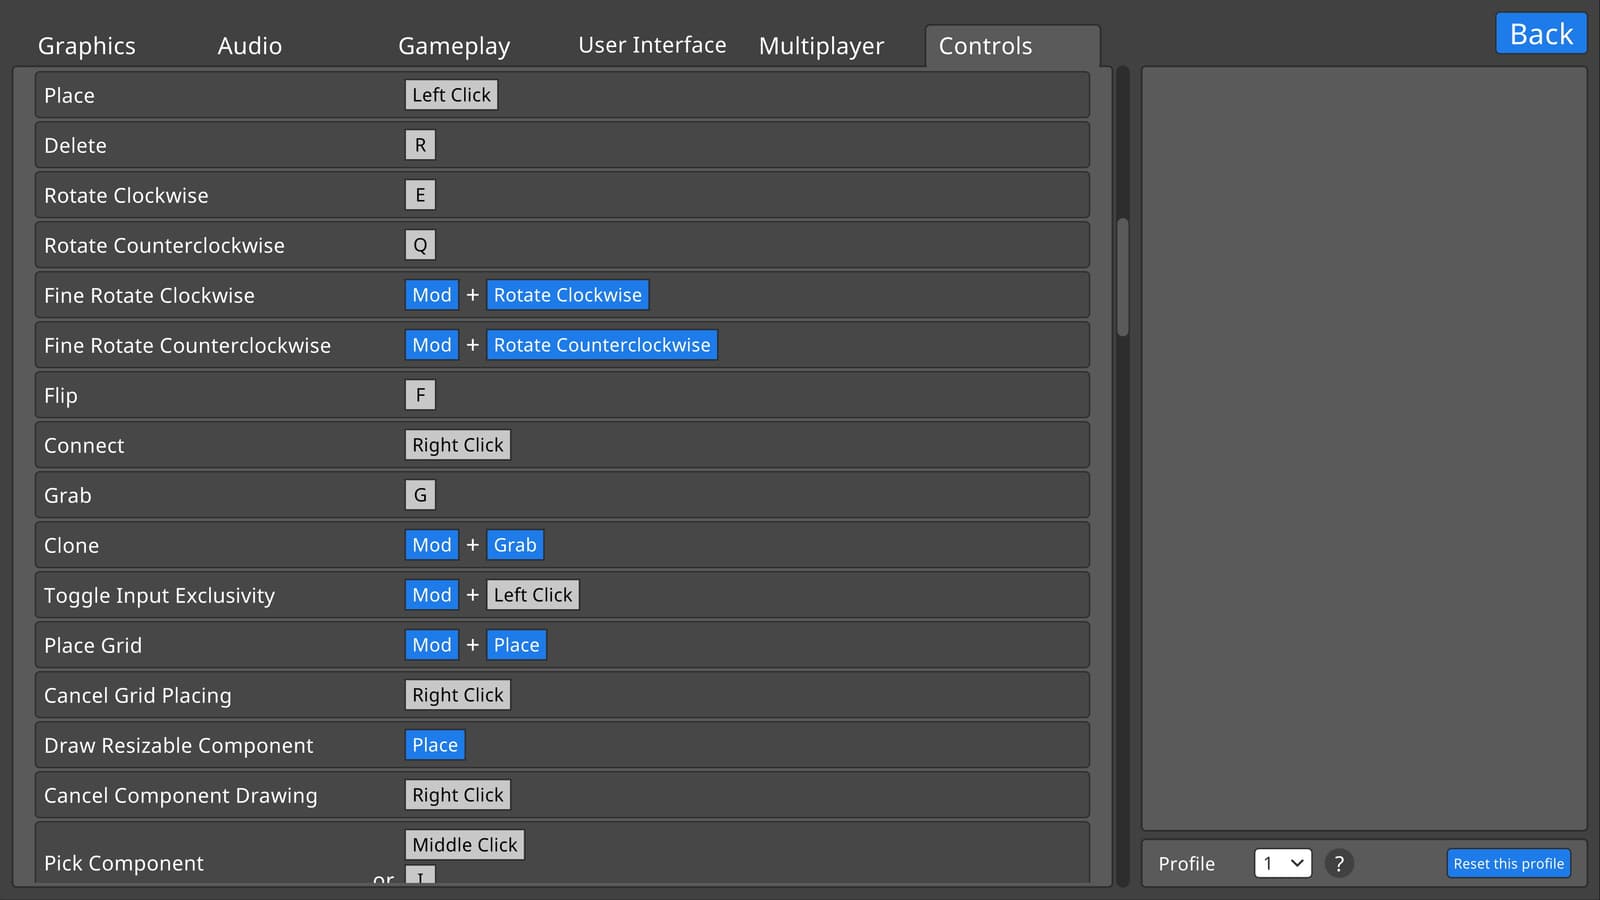1600x900 pixels.
Task: Open the User Interface tab
Action: click(x=652, y=46)
